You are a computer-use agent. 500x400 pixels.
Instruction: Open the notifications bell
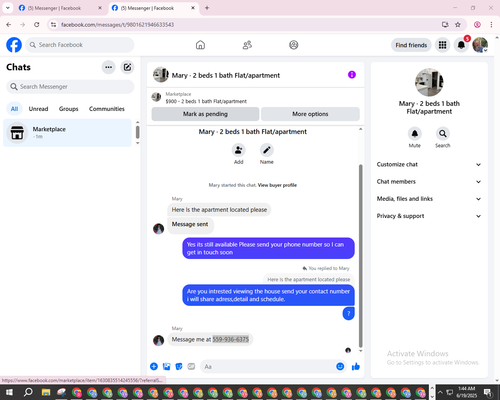click(461, 45)
